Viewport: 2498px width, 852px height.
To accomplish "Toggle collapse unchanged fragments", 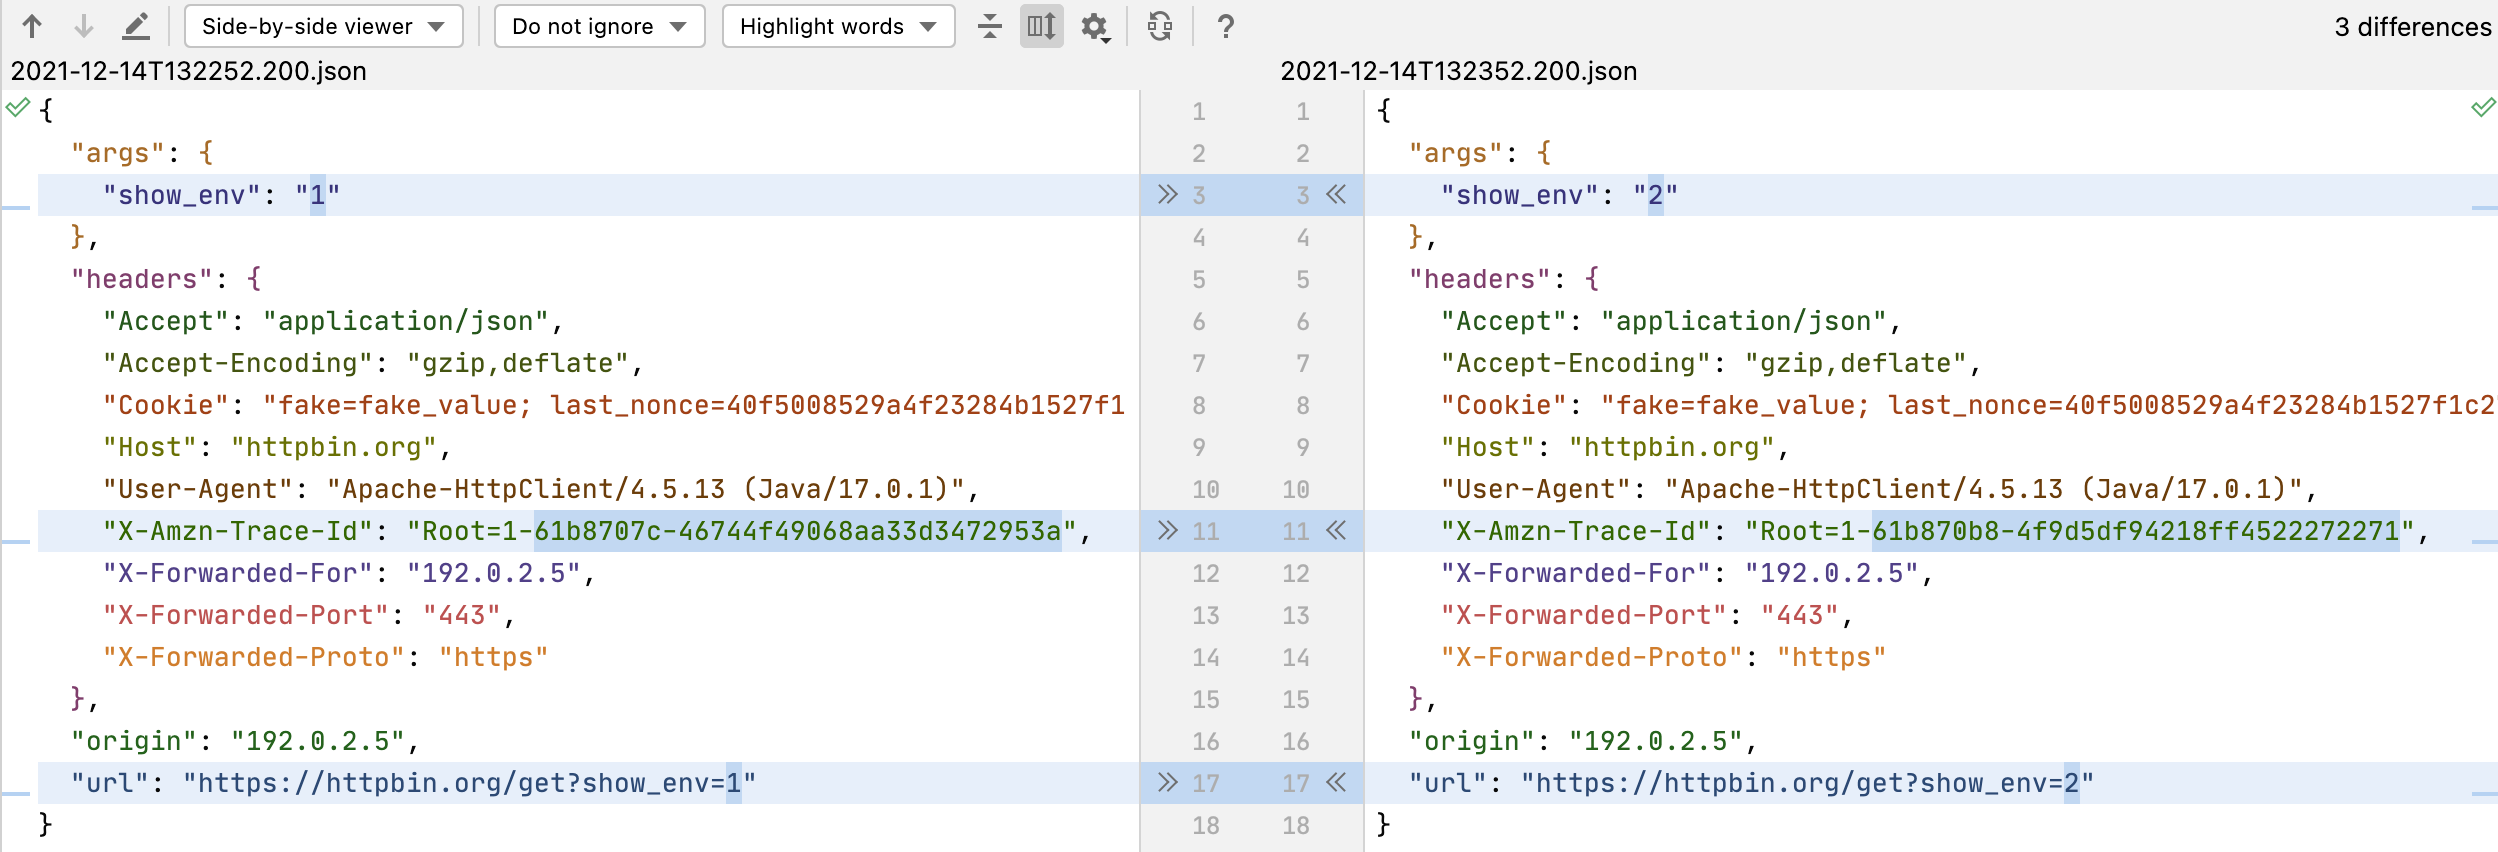I will [x=989, y=26].
